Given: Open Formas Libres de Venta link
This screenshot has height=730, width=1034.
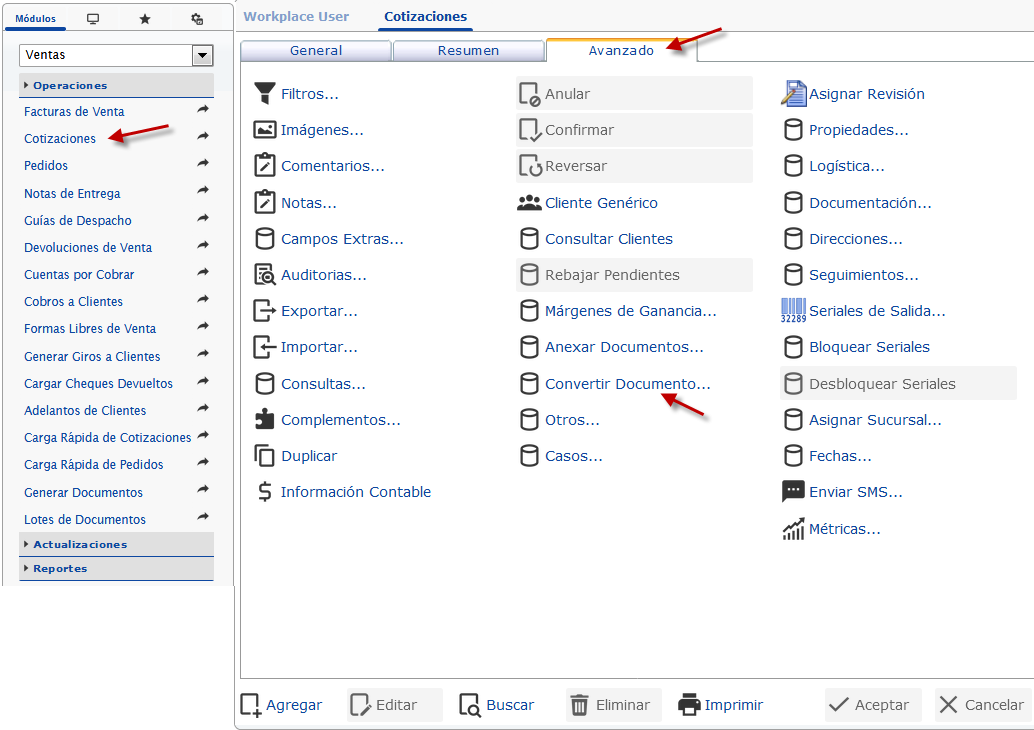Looking at the screenshot, I should click(x=90, y=328).
